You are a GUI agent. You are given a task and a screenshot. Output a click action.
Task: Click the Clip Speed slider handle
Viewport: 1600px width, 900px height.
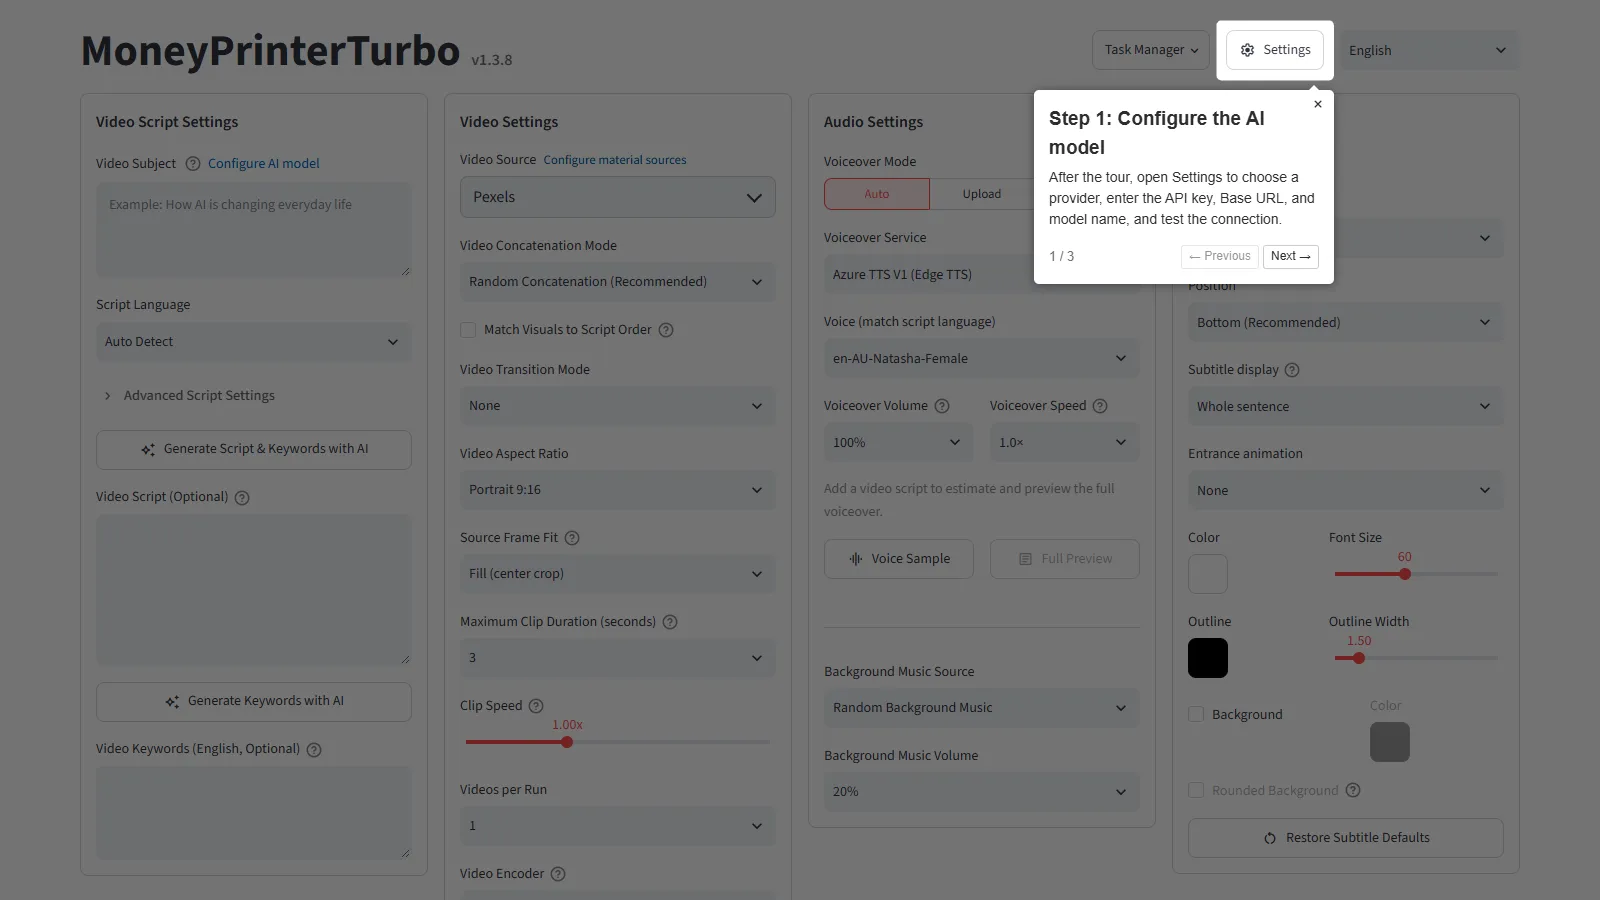[x=567, y=742]
